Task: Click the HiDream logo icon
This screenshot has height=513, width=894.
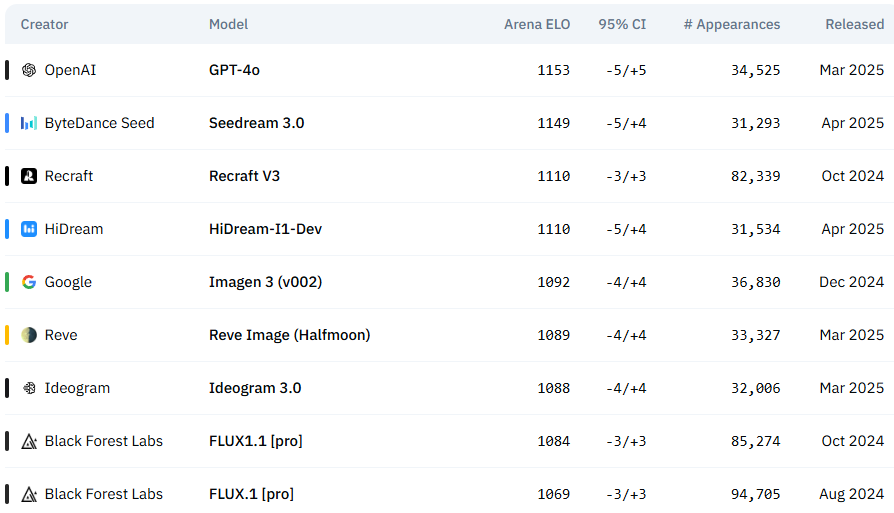Action: pyautogui.click(x=29, y=229)
